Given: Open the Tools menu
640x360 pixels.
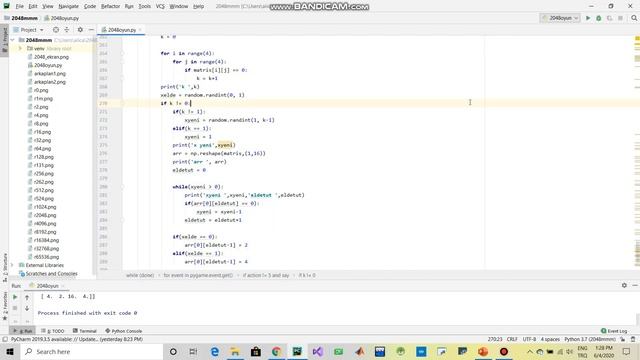Looking at the screenshot, I should pyautogui.click(x=144, y=7).
